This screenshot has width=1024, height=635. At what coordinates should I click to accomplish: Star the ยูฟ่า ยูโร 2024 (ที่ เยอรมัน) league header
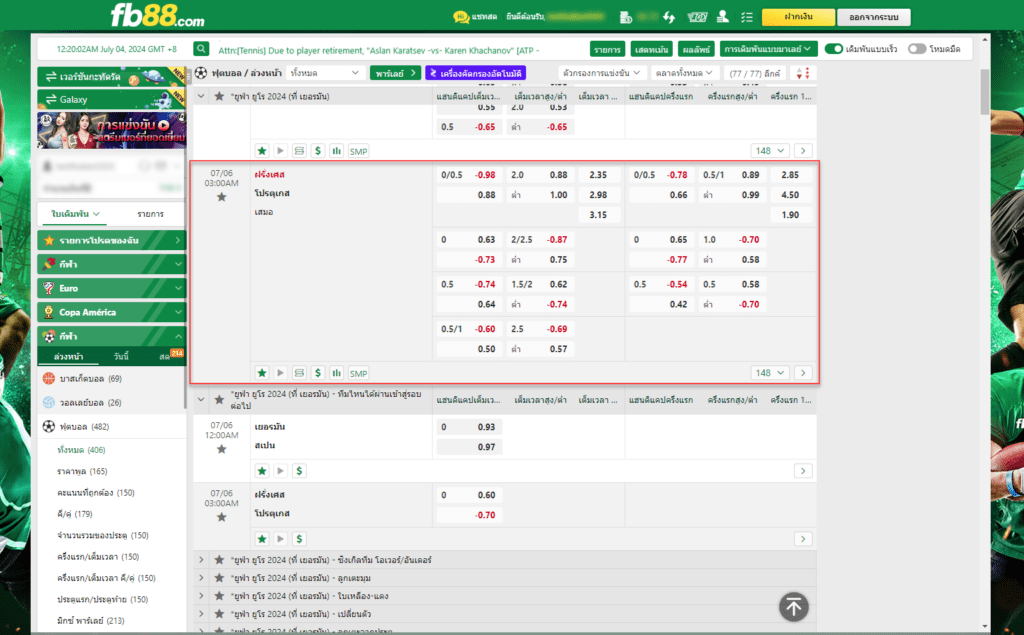(x=219, y=96)
